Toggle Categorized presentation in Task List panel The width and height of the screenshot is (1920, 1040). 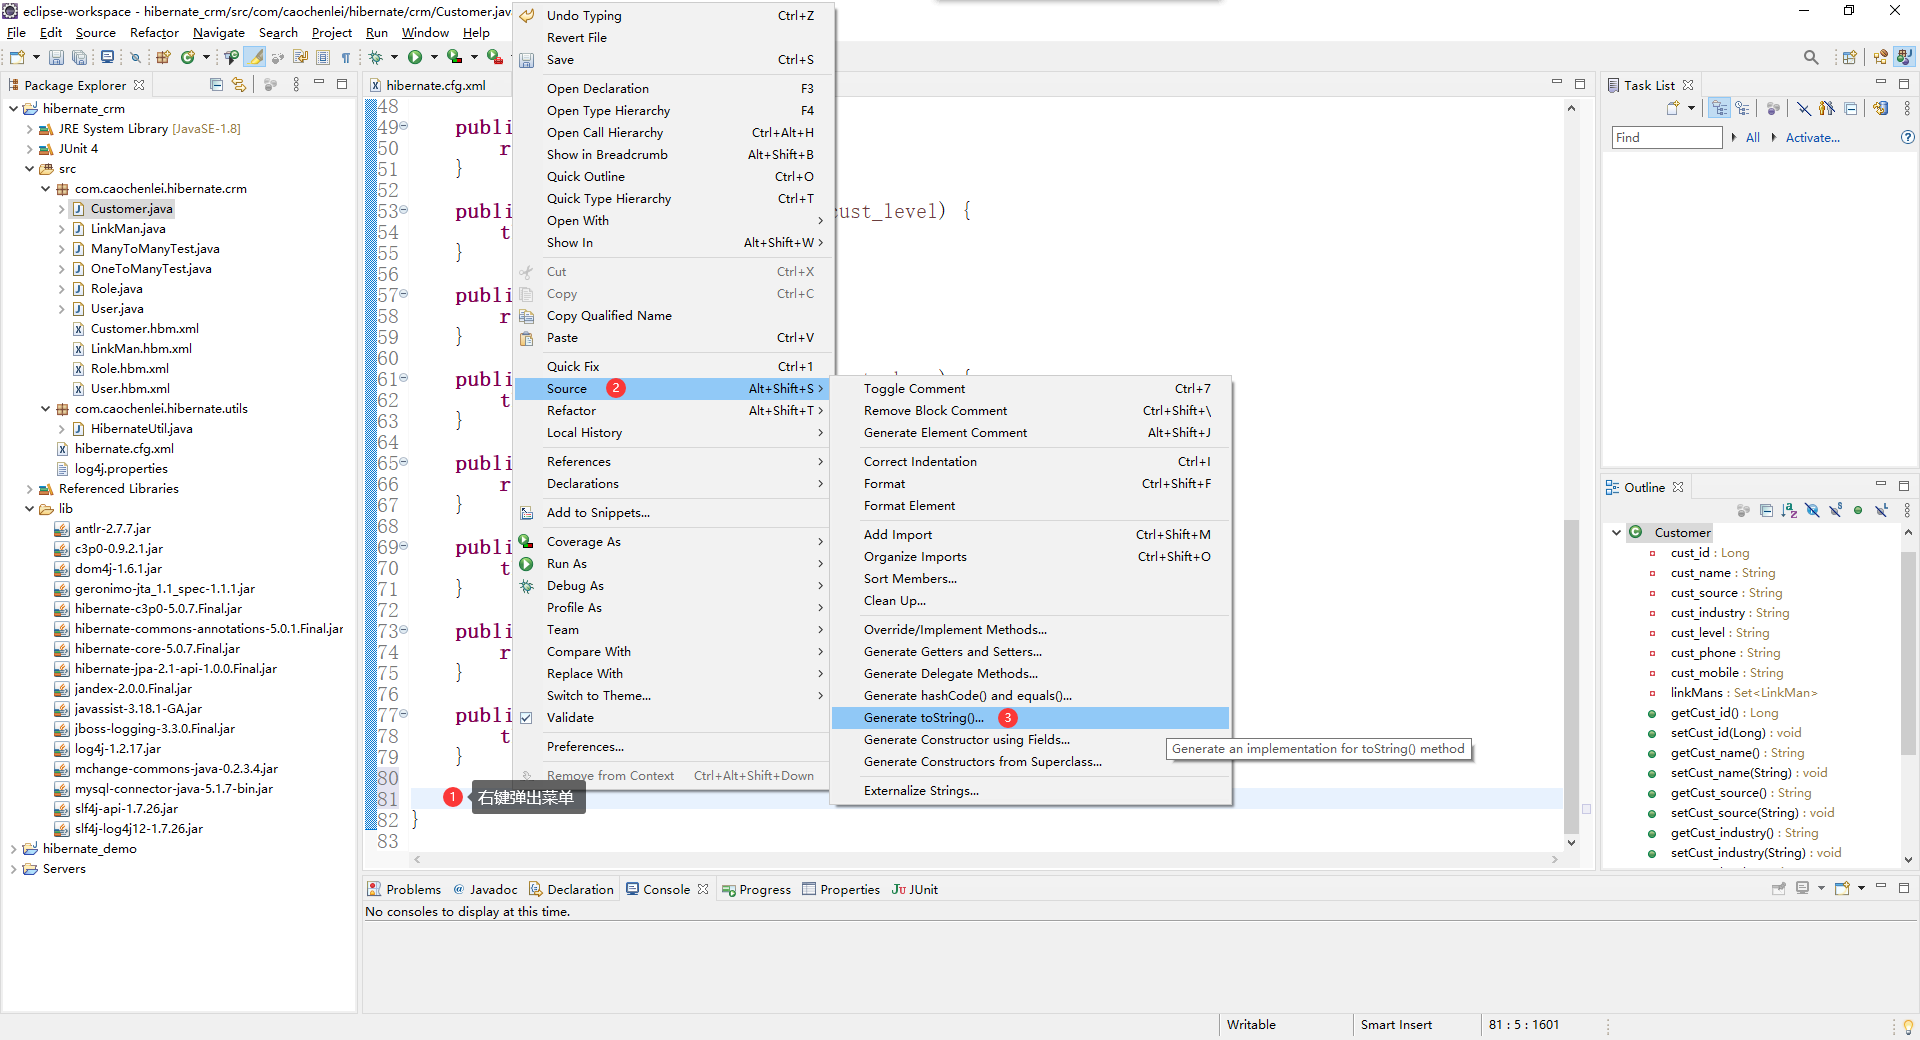(1720, 109)
